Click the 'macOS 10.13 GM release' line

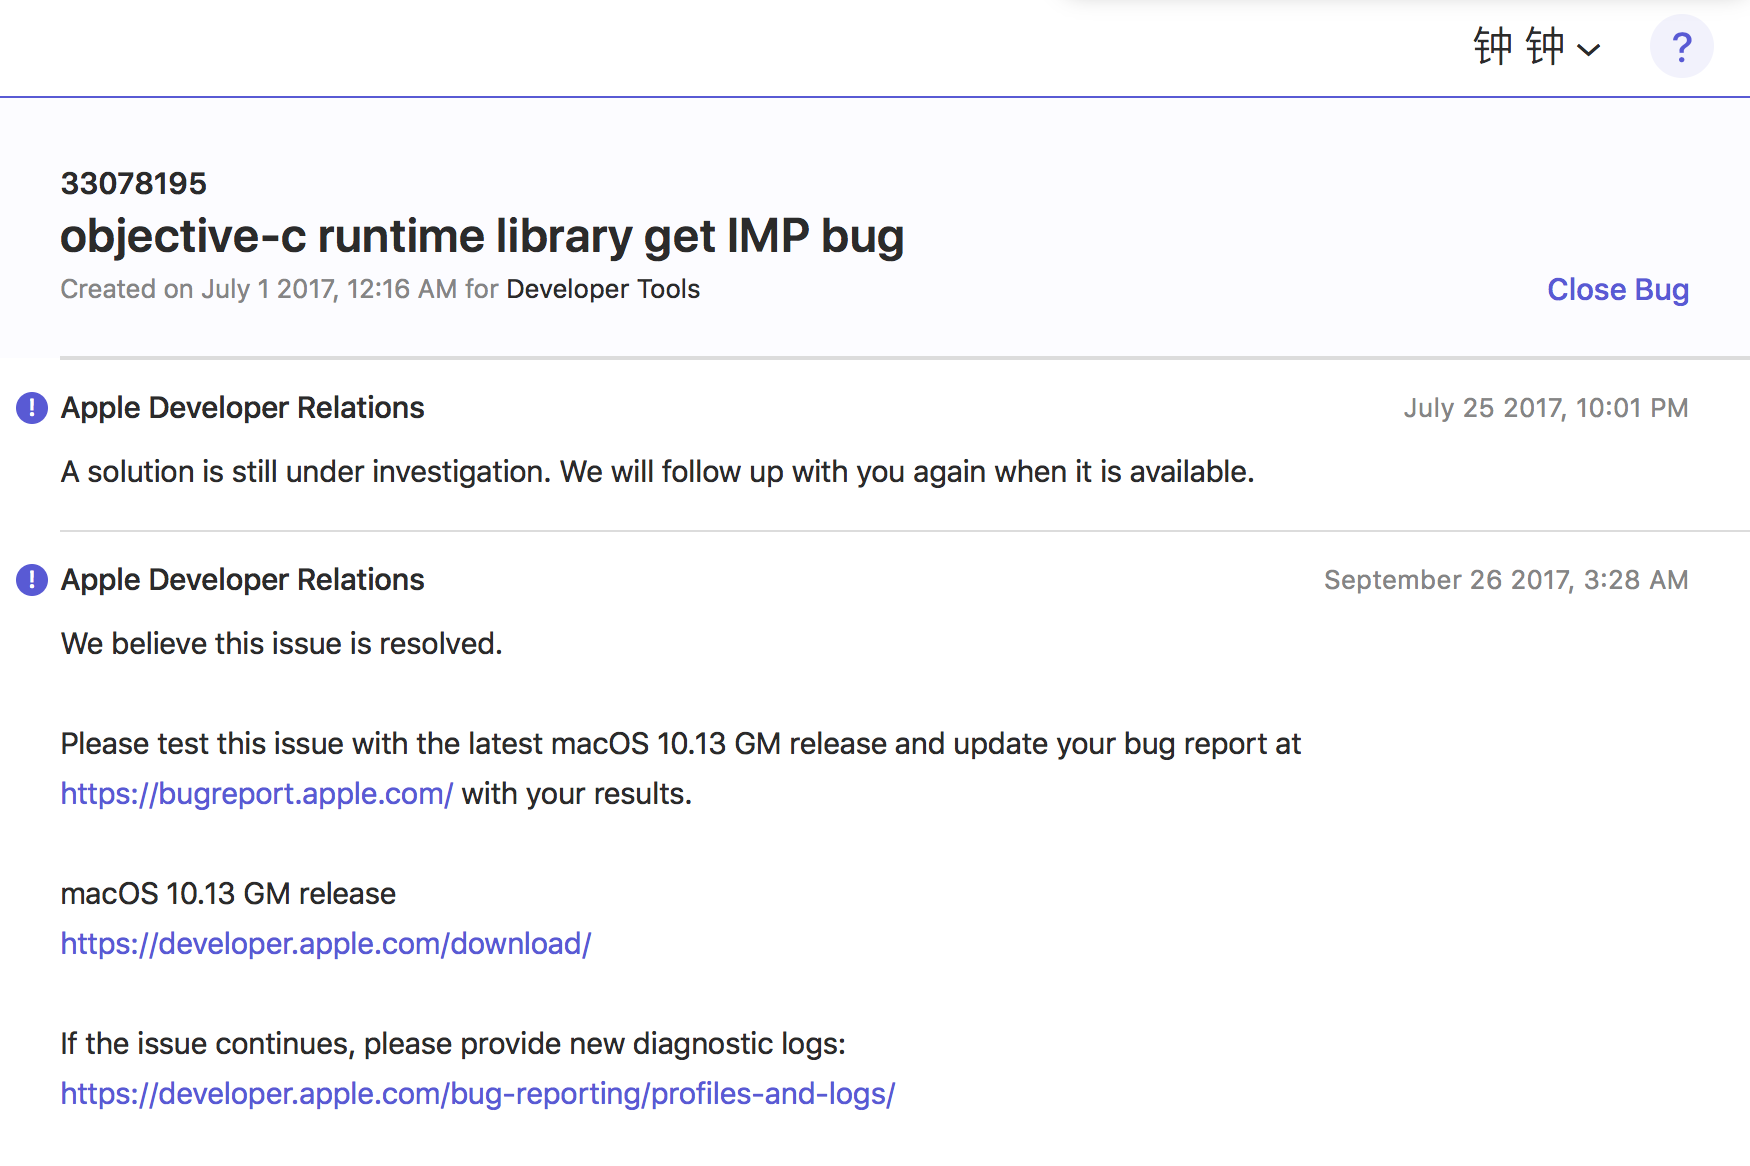click(228, 893)
